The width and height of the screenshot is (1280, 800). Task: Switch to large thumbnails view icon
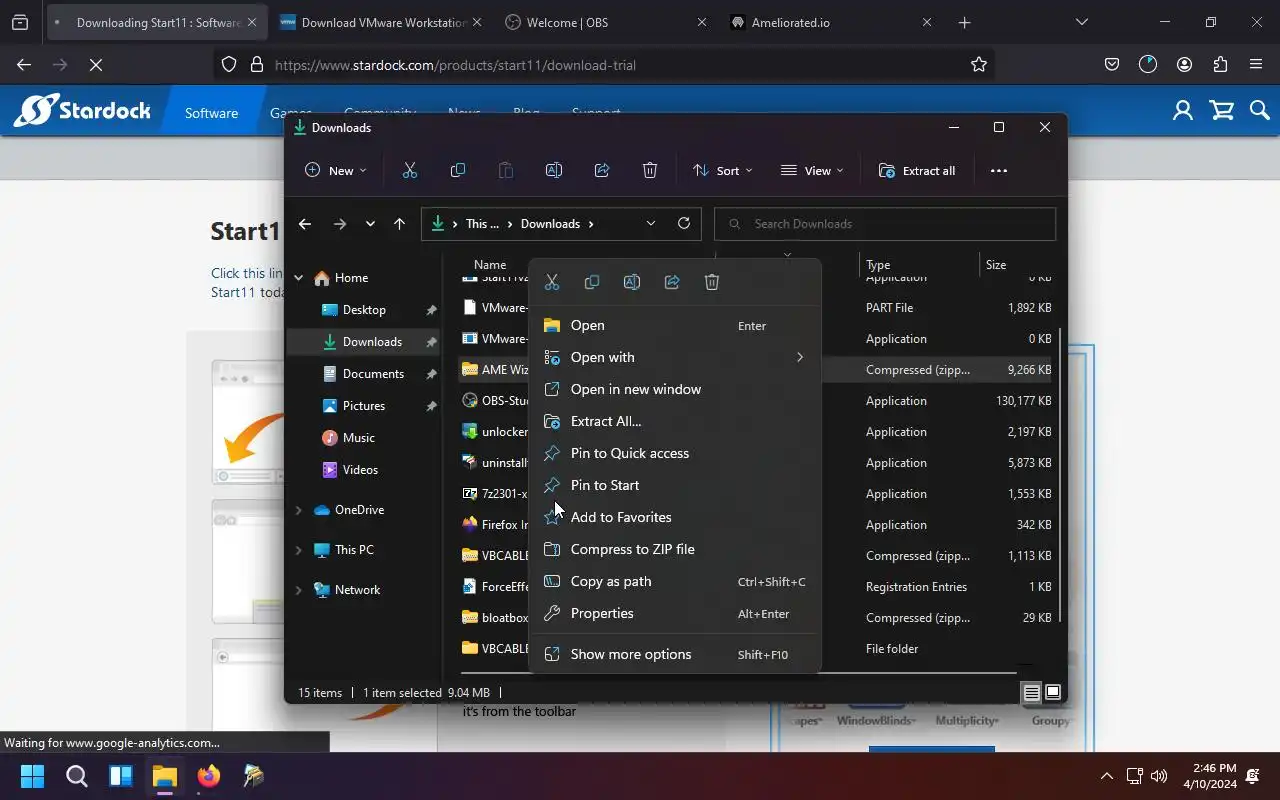(1053, 692)
